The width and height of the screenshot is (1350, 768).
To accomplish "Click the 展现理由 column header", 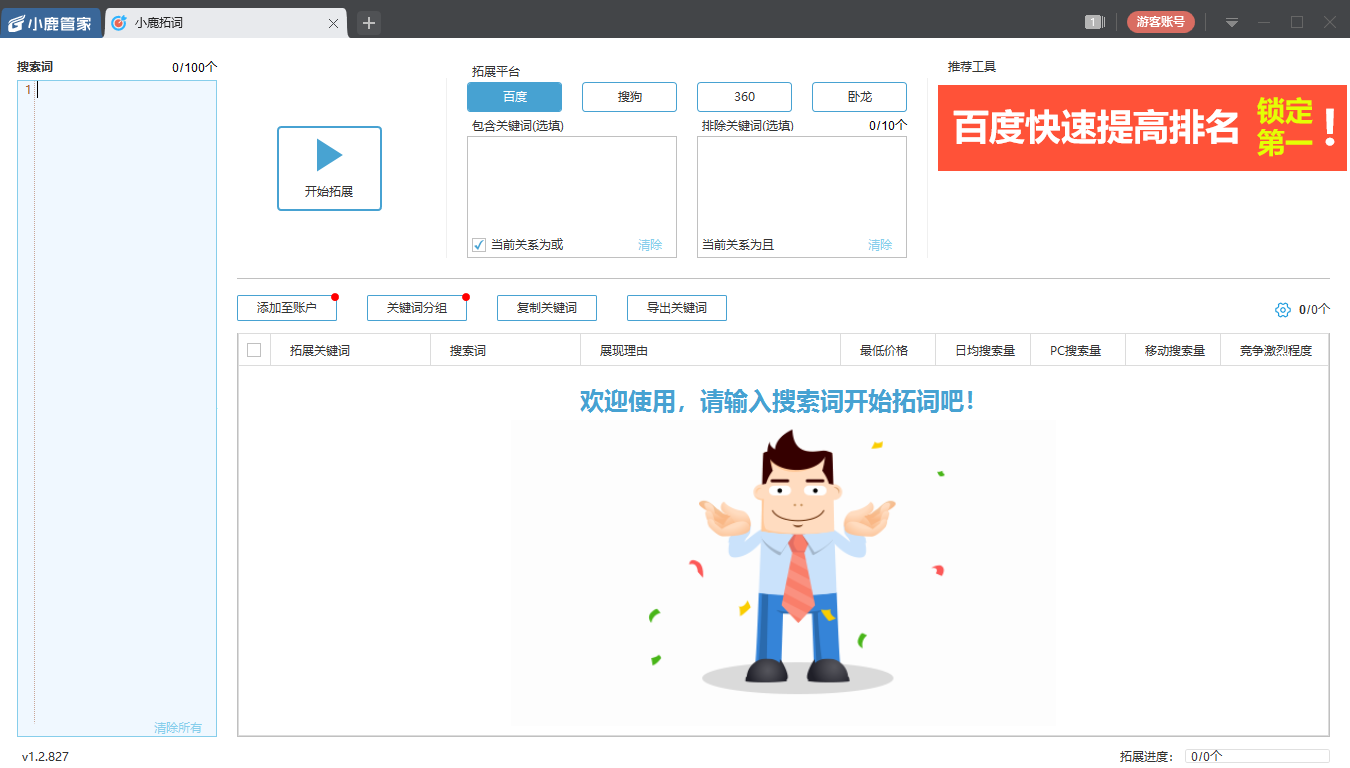I will pyautogui.click(x=710, y=350).
